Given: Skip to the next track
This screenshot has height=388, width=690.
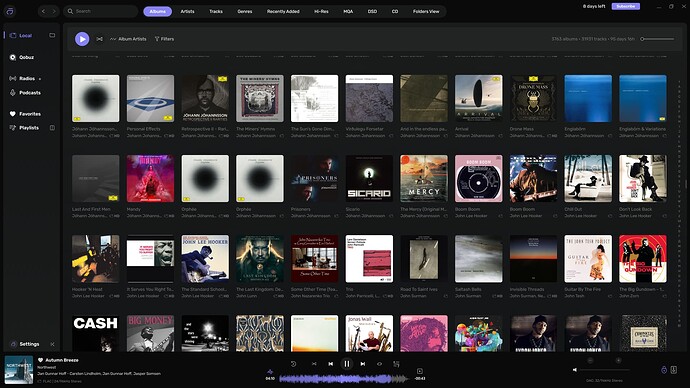Looking at the screenshot, I should pos(363,364).
